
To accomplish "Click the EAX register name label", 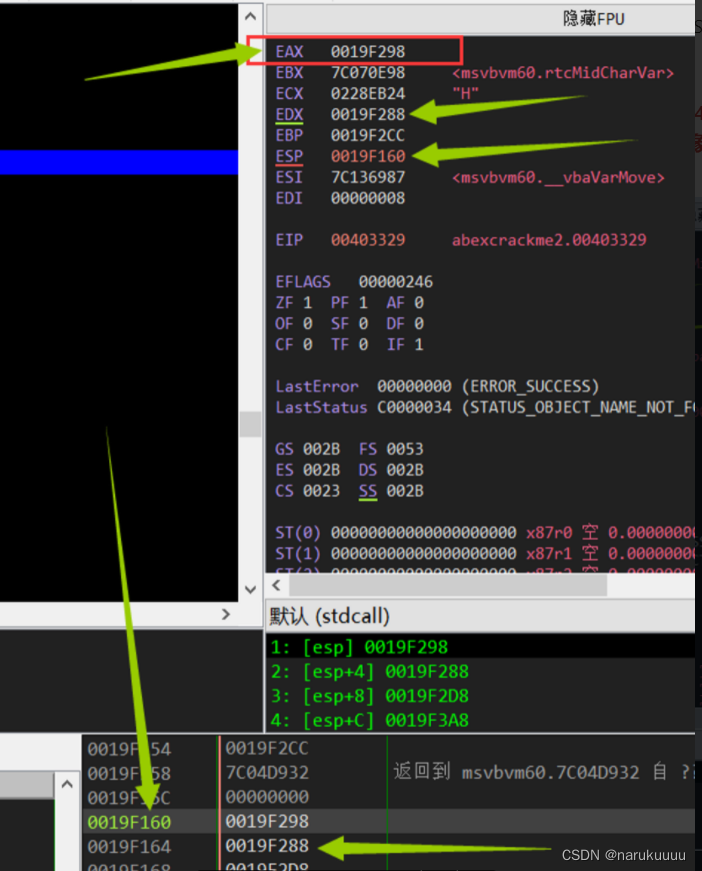I will click(x=289, y=52).
